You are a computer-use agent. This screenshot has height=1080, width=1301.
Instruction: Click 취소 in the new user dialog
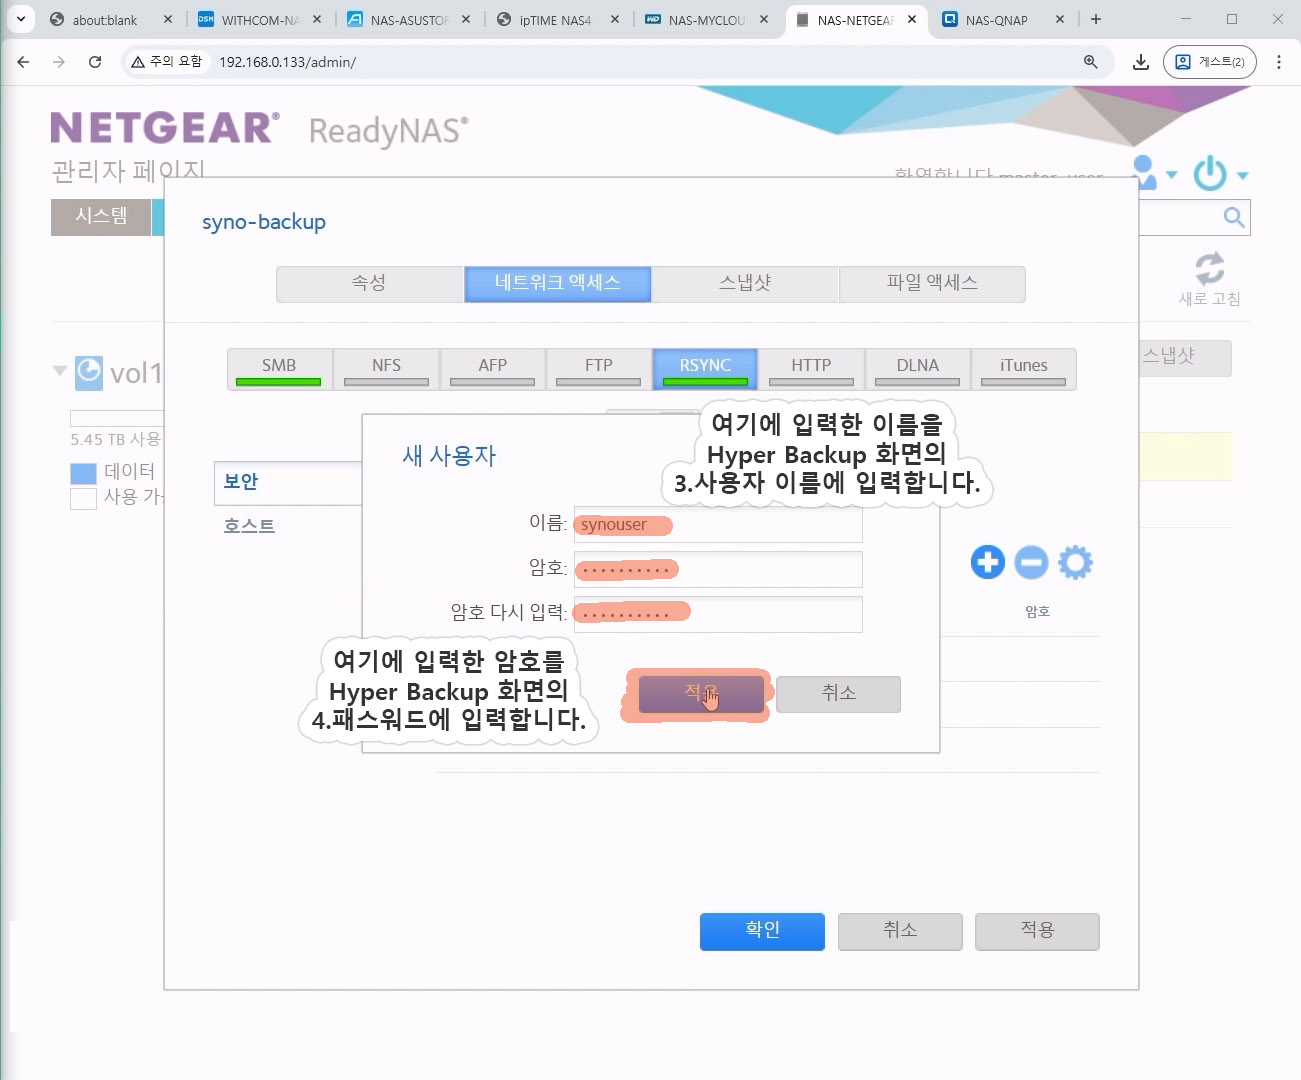838,694
